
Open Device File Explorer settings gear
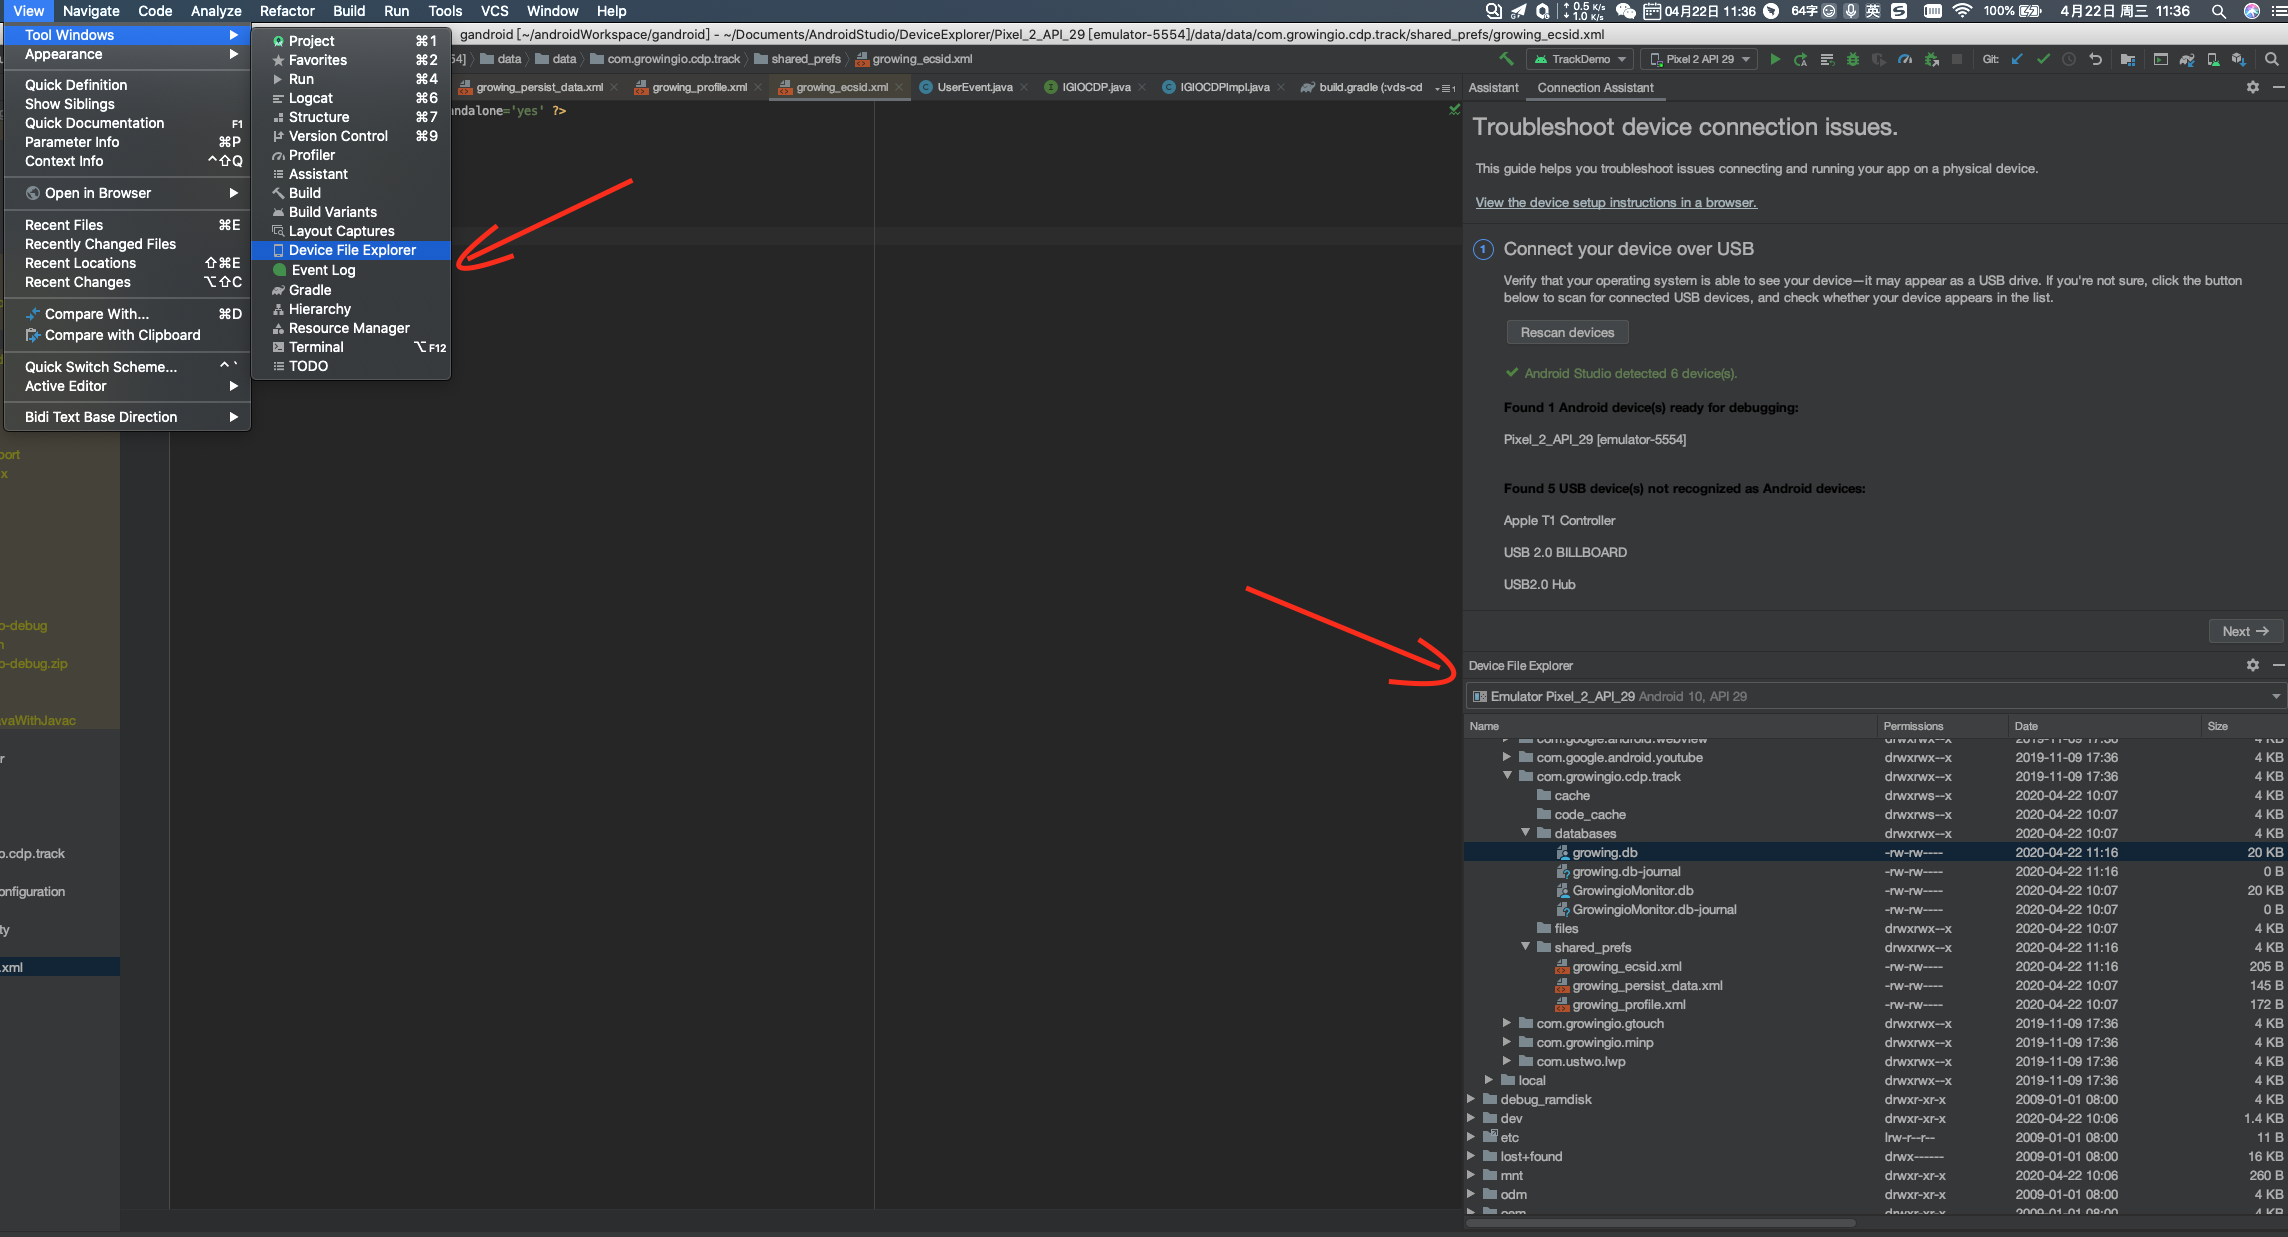(2252, 665)
